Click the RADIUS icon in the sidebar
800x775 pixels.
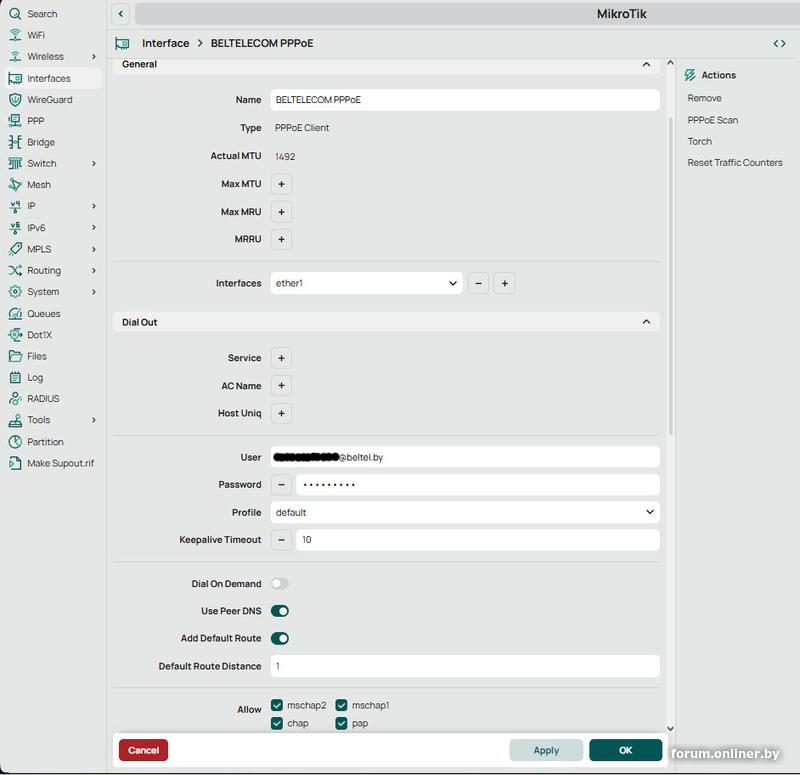tap(15, 398)
